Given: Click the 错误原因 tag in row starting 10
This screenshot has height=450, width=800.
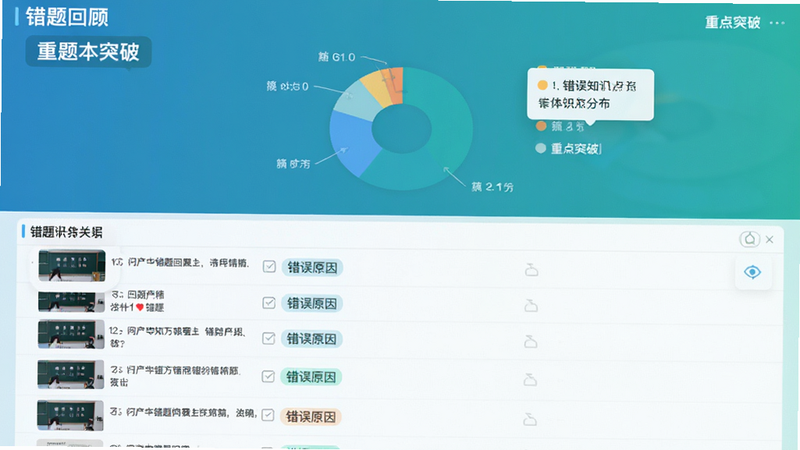Looking at the screenshot, I should (312, 267).
